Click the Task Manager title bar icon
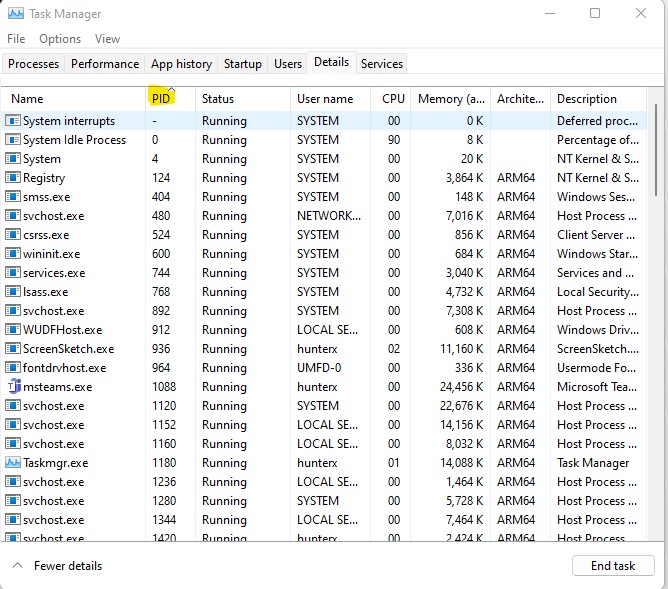This screenshot has width=668, height=589. pos(15,14)
